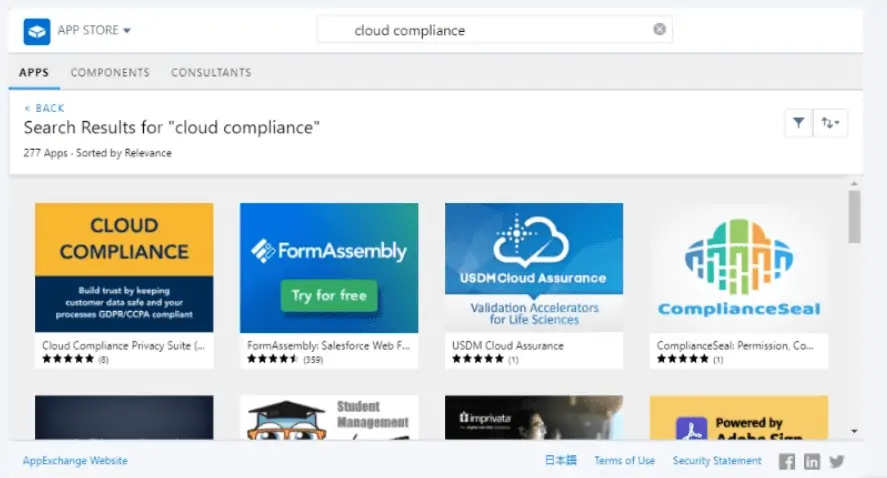Open the AppExchange Website link
Viewport: 887px width, 478px height.
point(75,460)
